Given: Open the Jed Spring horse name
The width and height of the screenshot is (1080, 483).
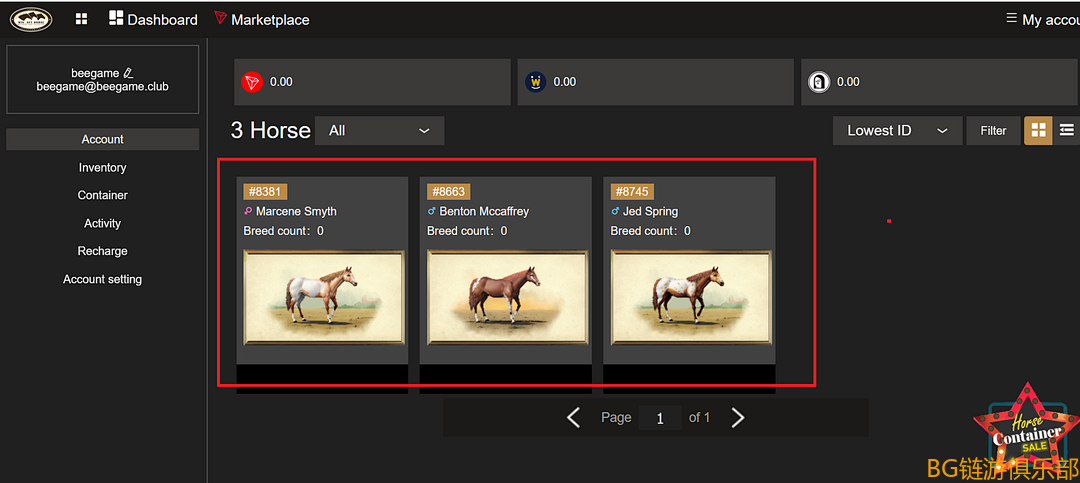Looking at the screenshot, I should pyautogui.click(x=651, y=211).
